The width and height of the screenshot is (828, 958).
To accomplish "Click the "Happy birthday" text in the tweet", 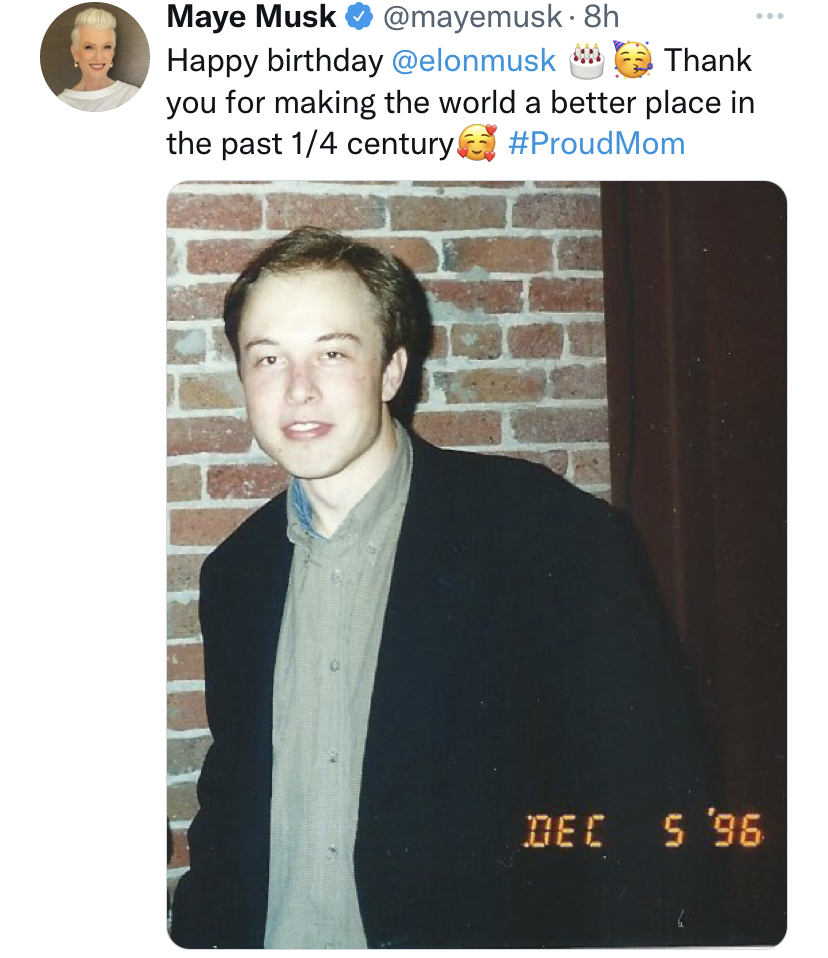I will pos(275,62).
